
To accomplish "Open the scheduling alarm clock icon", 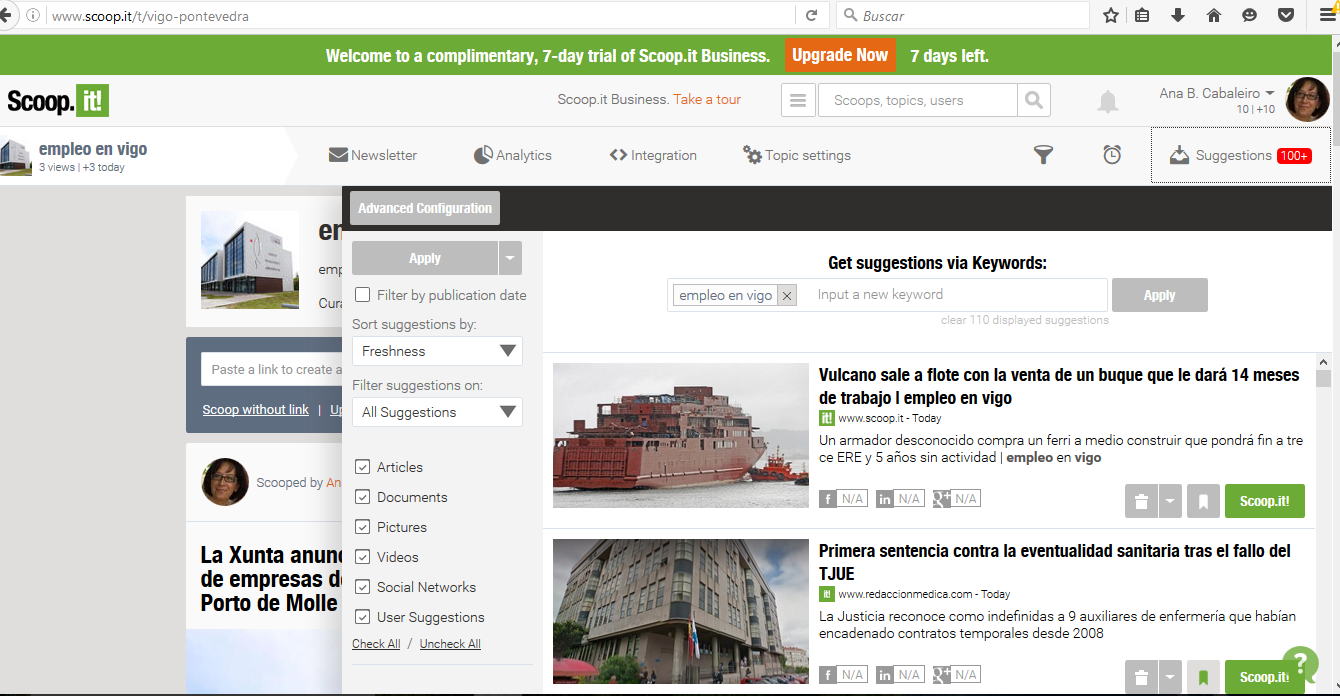I will 1112,155.
